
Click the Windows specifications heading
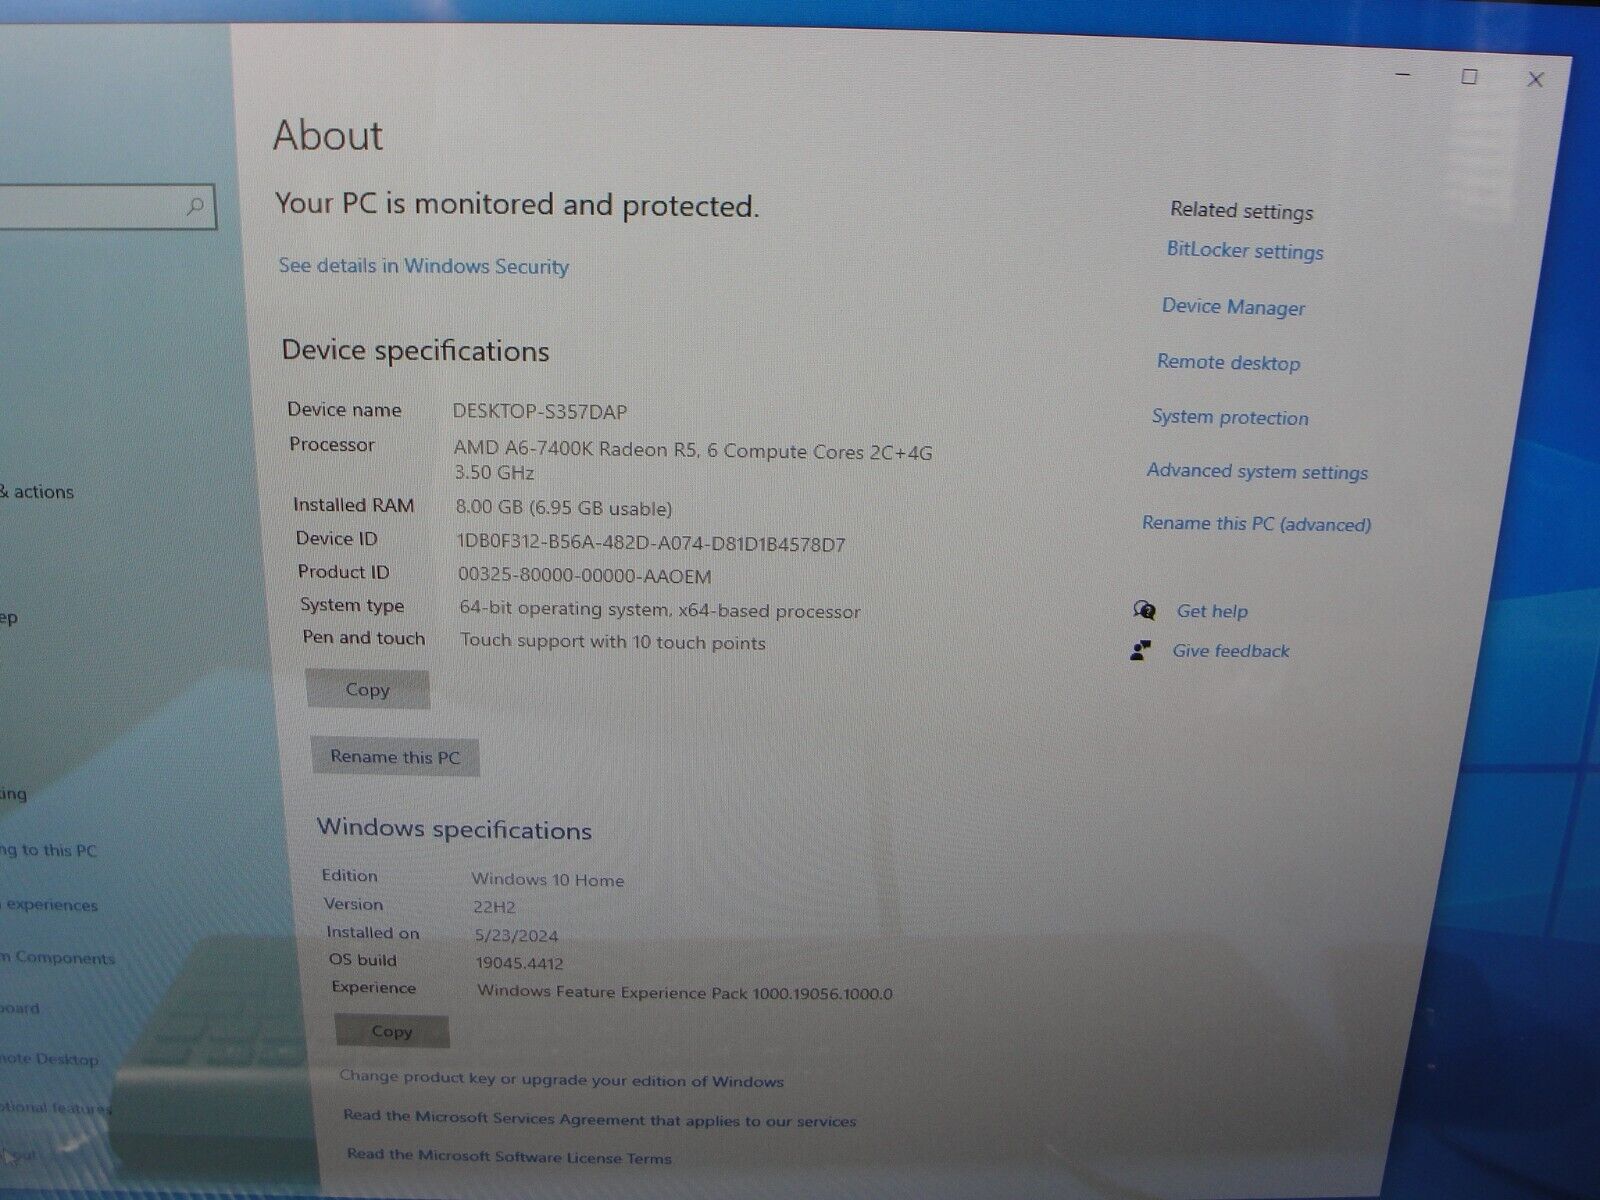(454, 829)
